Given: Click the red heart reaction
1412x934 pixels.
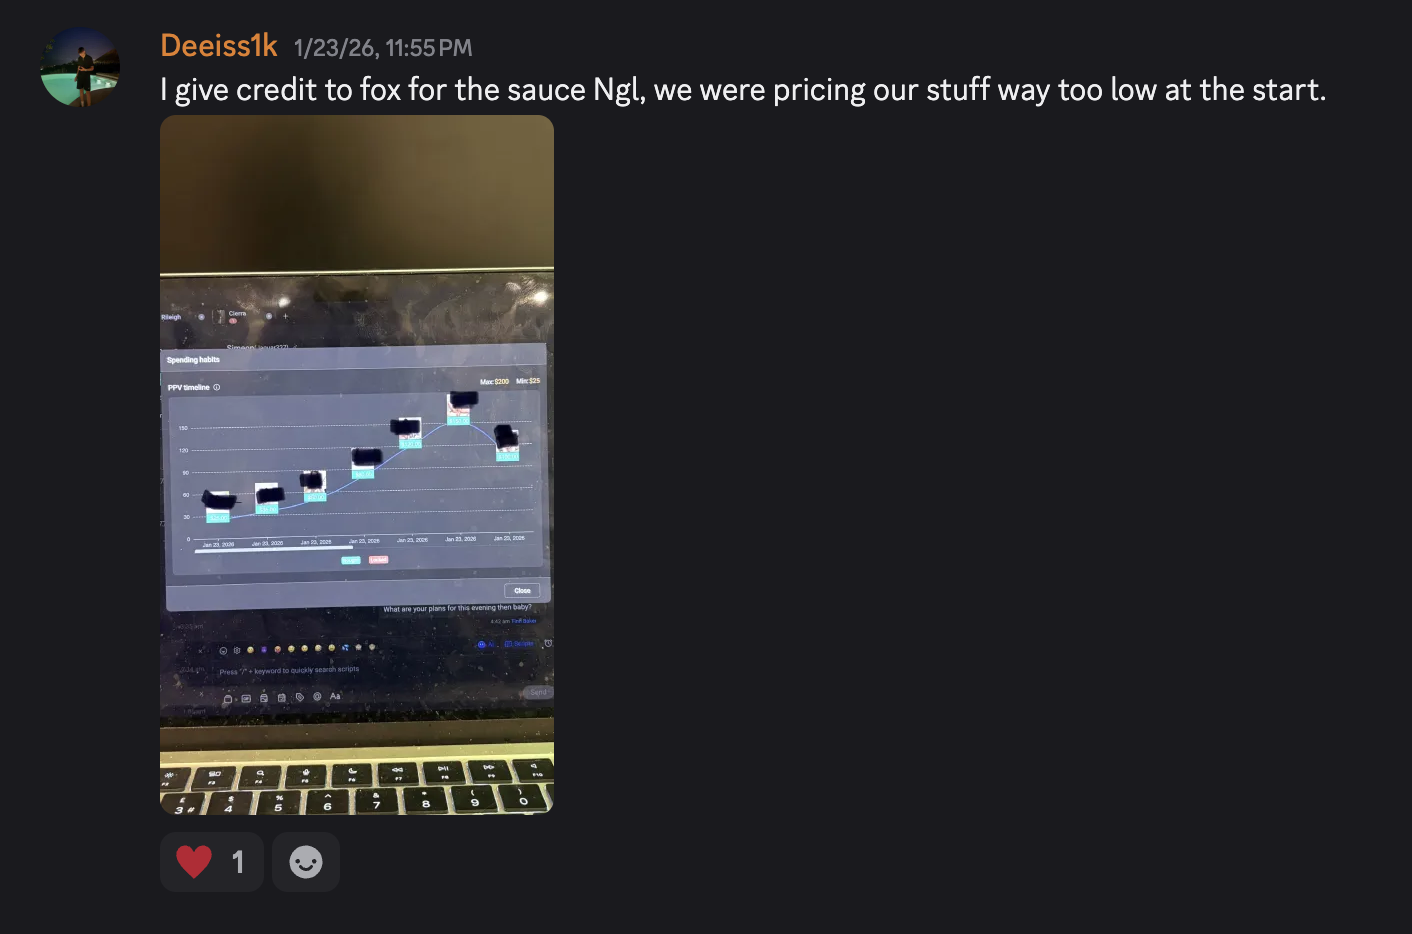Looking at the screenshot, I should click(212, 861).
